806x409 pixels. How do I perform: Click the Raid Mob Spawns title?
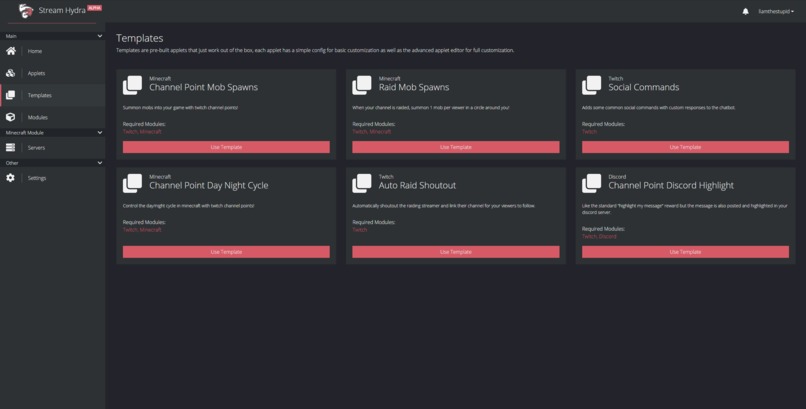[x=414, y=87]
